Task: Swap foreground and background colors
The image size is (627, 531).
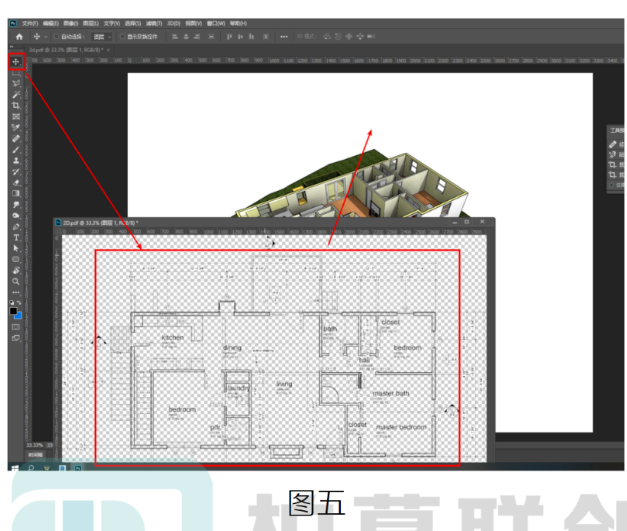Action: pos(19,303)
